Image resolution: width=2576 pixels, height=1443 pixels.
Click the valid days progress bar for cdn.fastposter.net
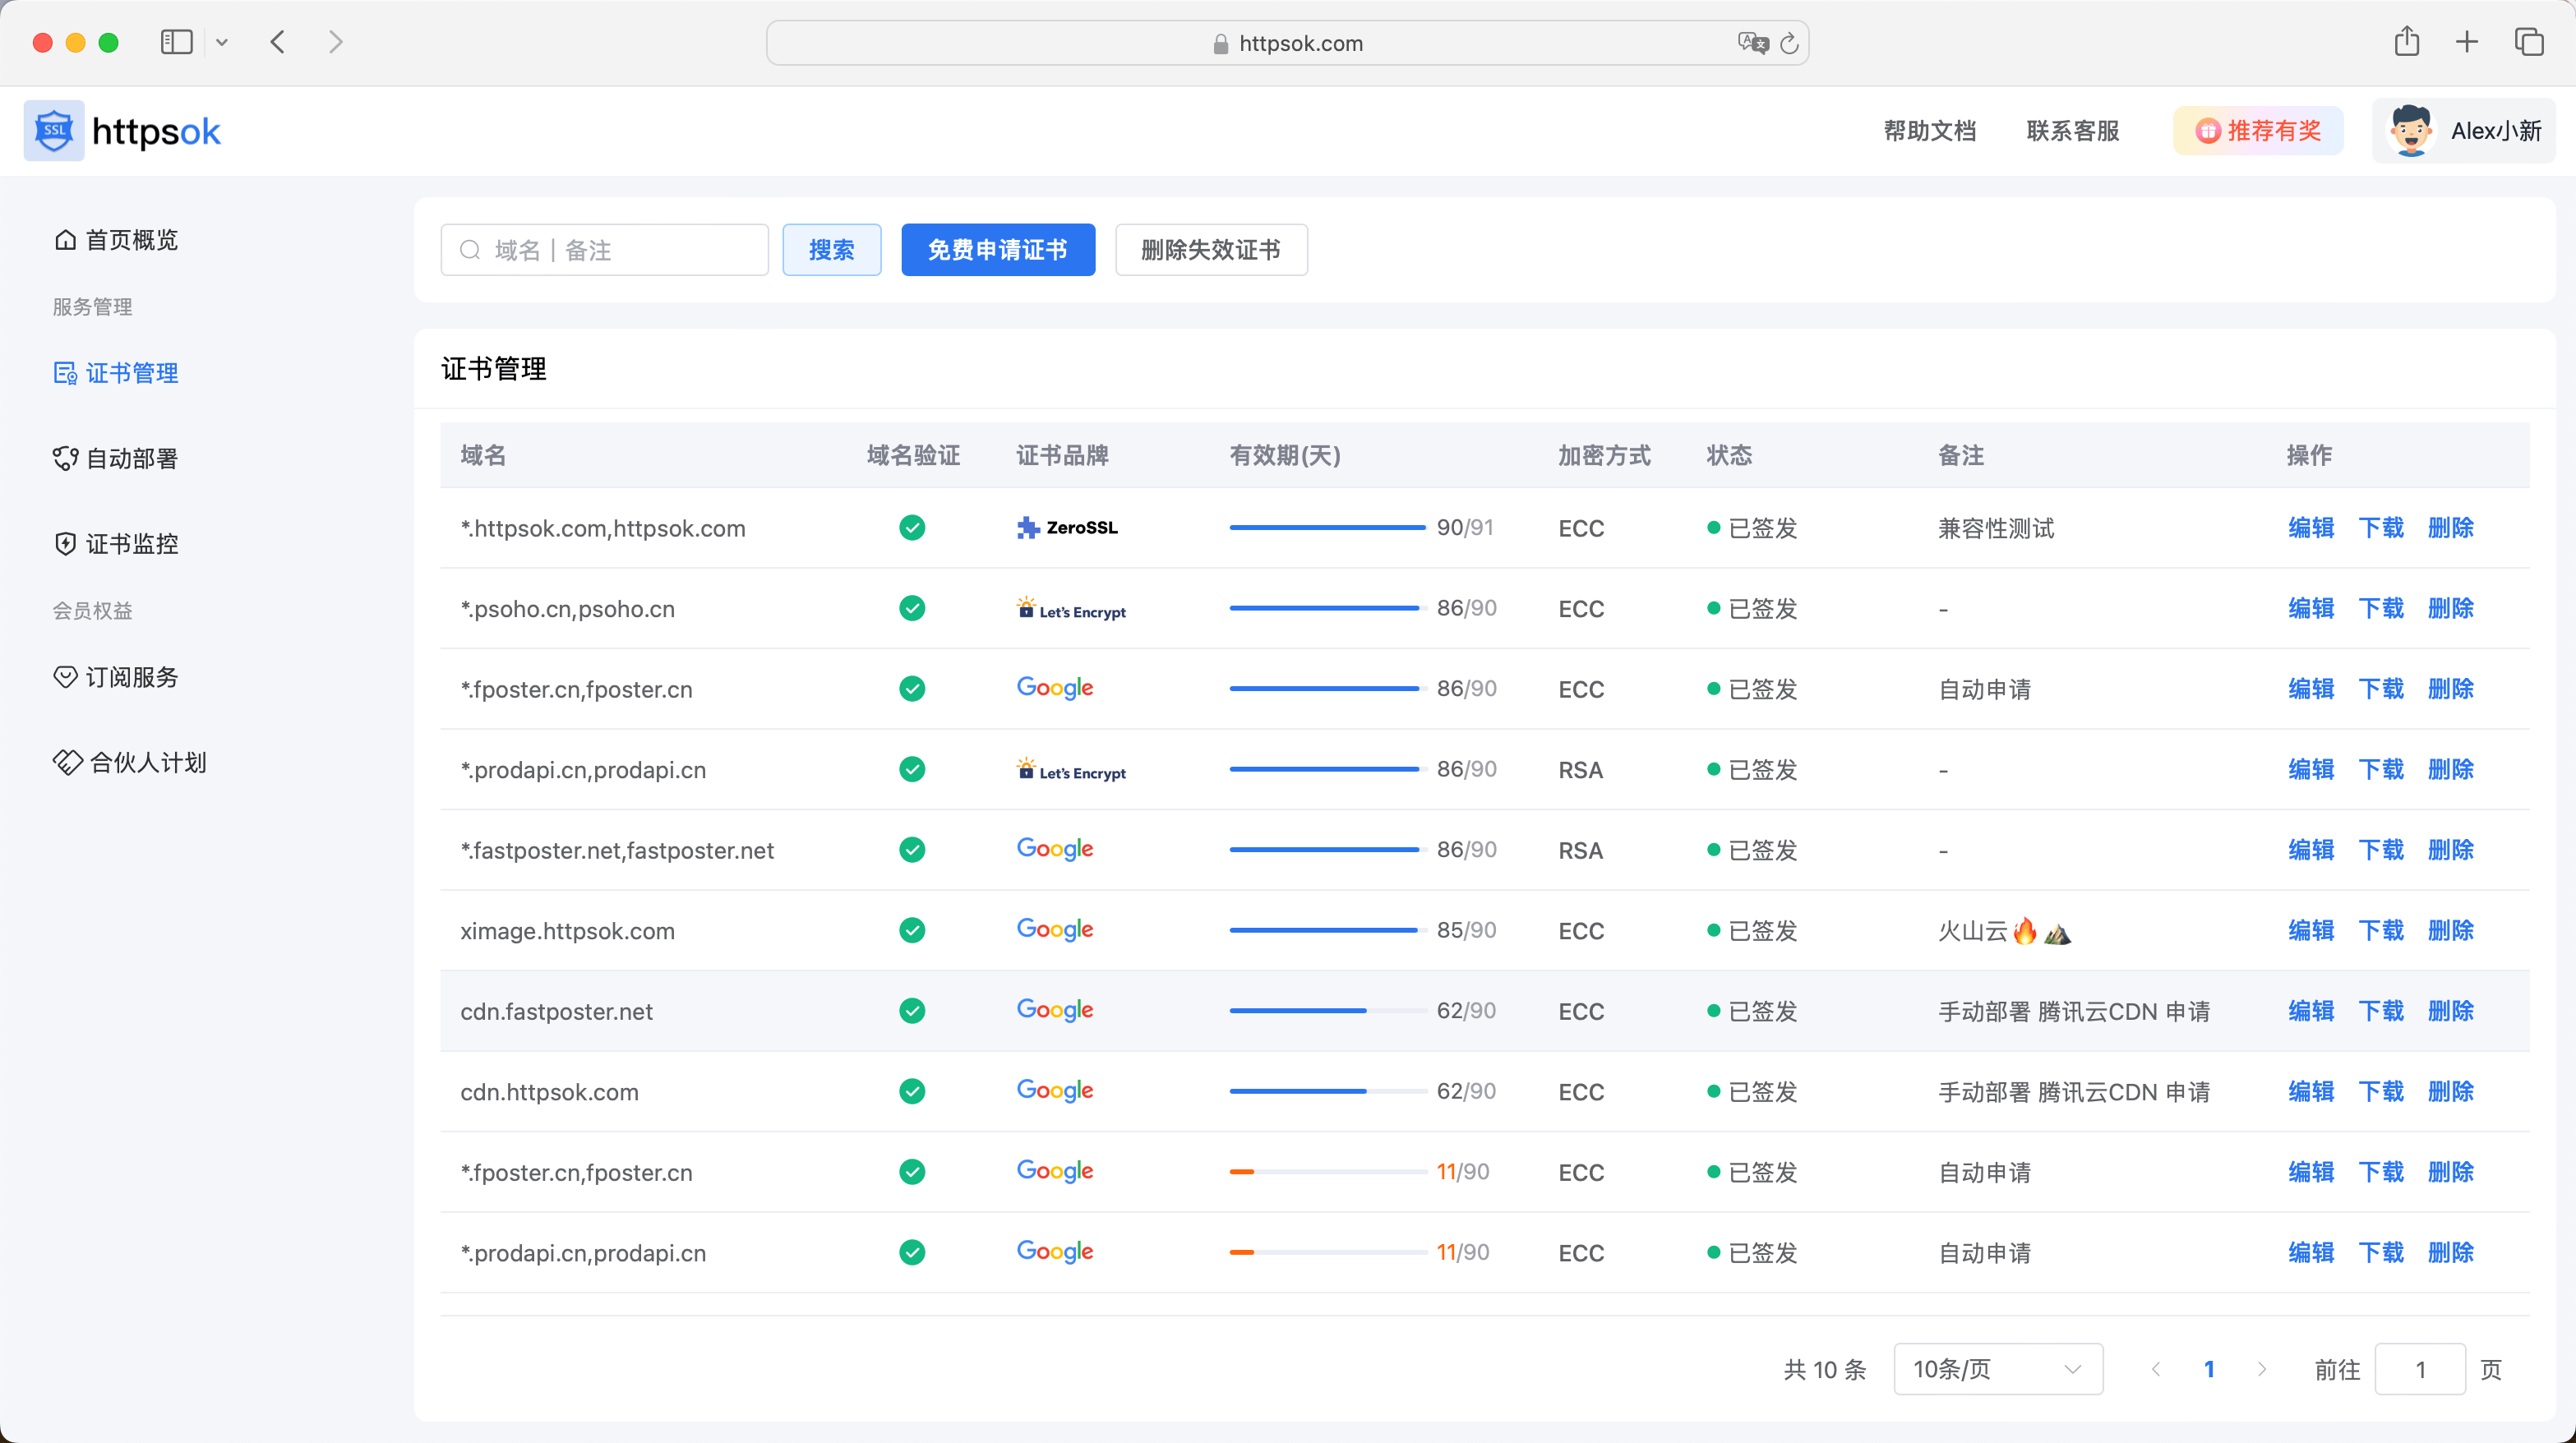click(x=1323, y=1010)
